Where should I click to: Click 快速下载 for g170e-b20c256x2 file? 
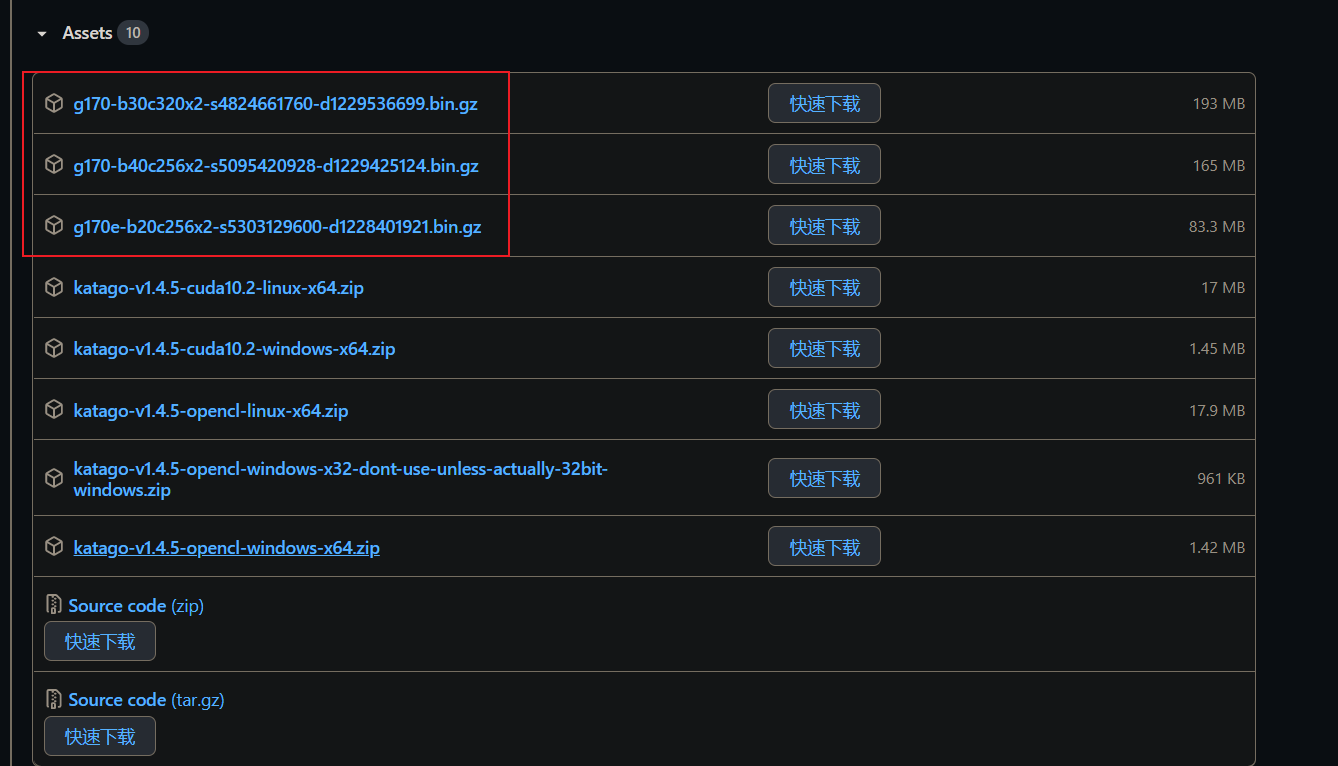point(824,226)
